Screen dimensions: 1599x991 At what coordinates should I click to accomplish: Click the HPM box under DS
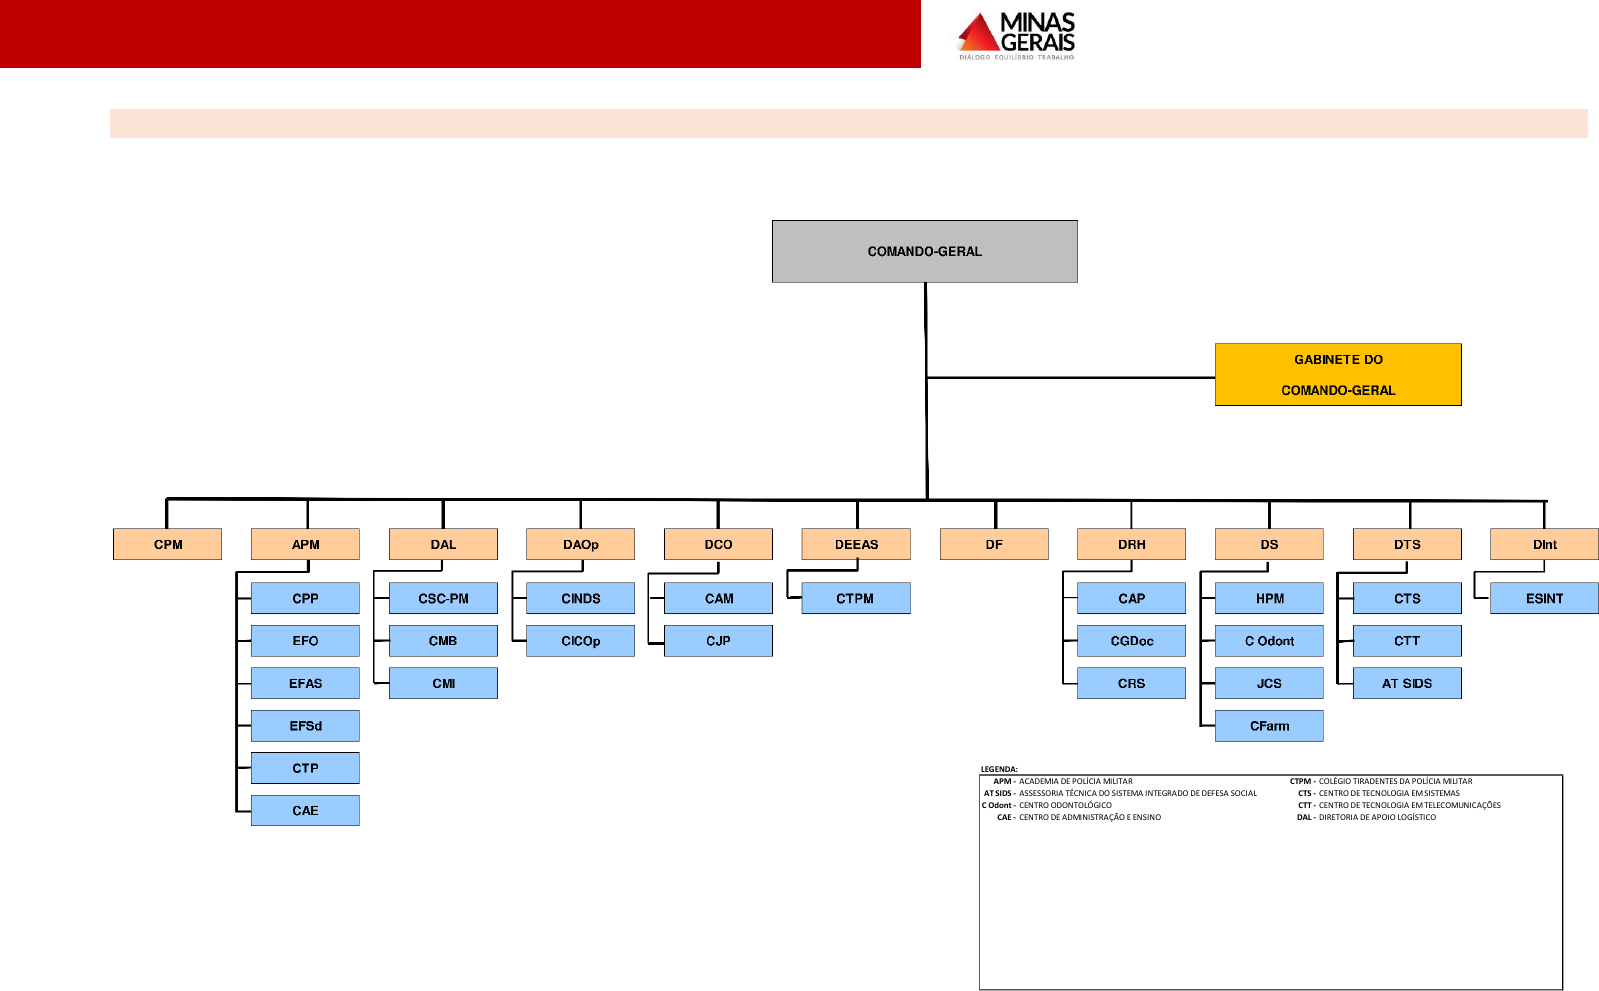point(1269,598)
